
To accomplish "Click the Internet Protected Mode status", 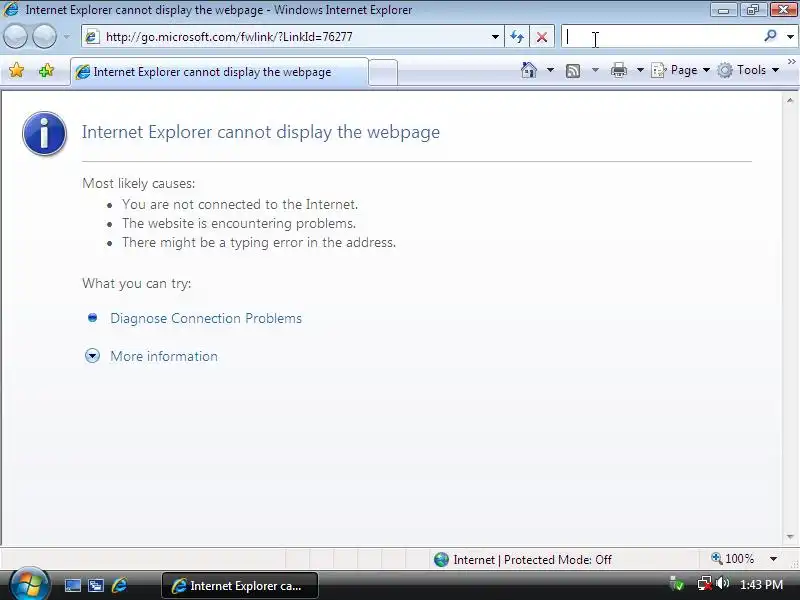I will 532,560.
